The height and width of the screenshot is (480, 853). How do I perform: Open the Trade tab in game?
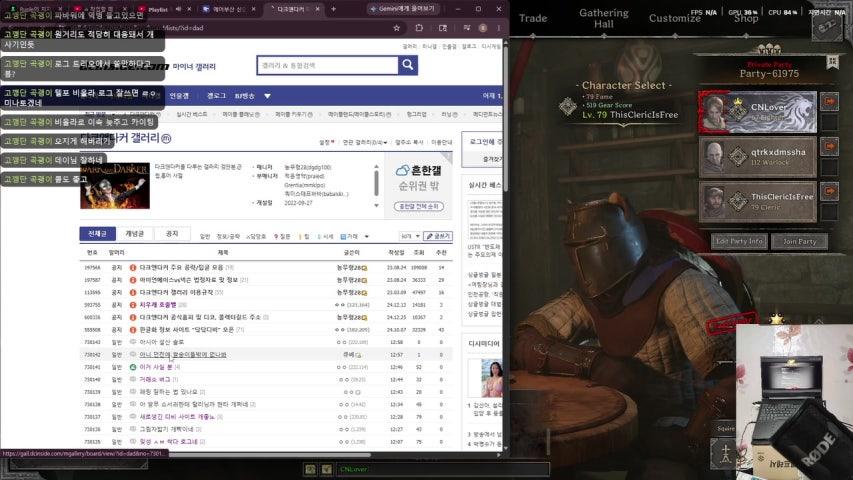533,19
